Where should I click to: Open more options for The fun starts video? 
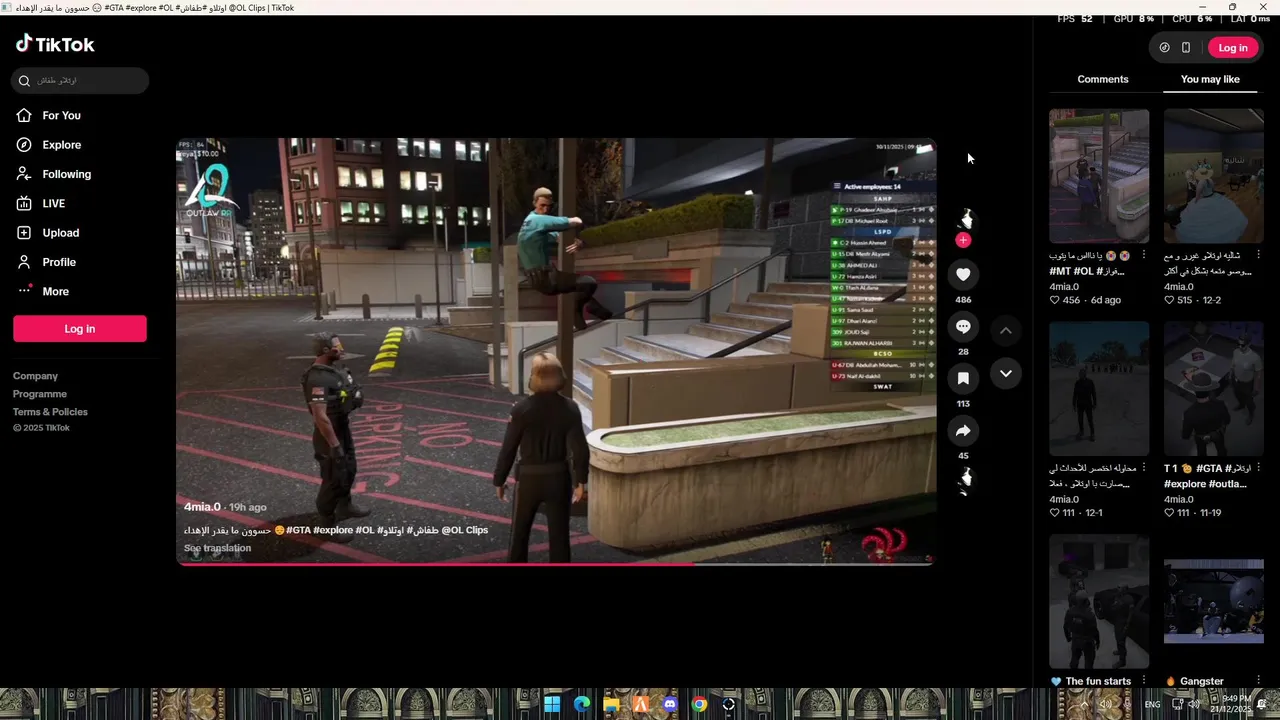(1144, 681)
